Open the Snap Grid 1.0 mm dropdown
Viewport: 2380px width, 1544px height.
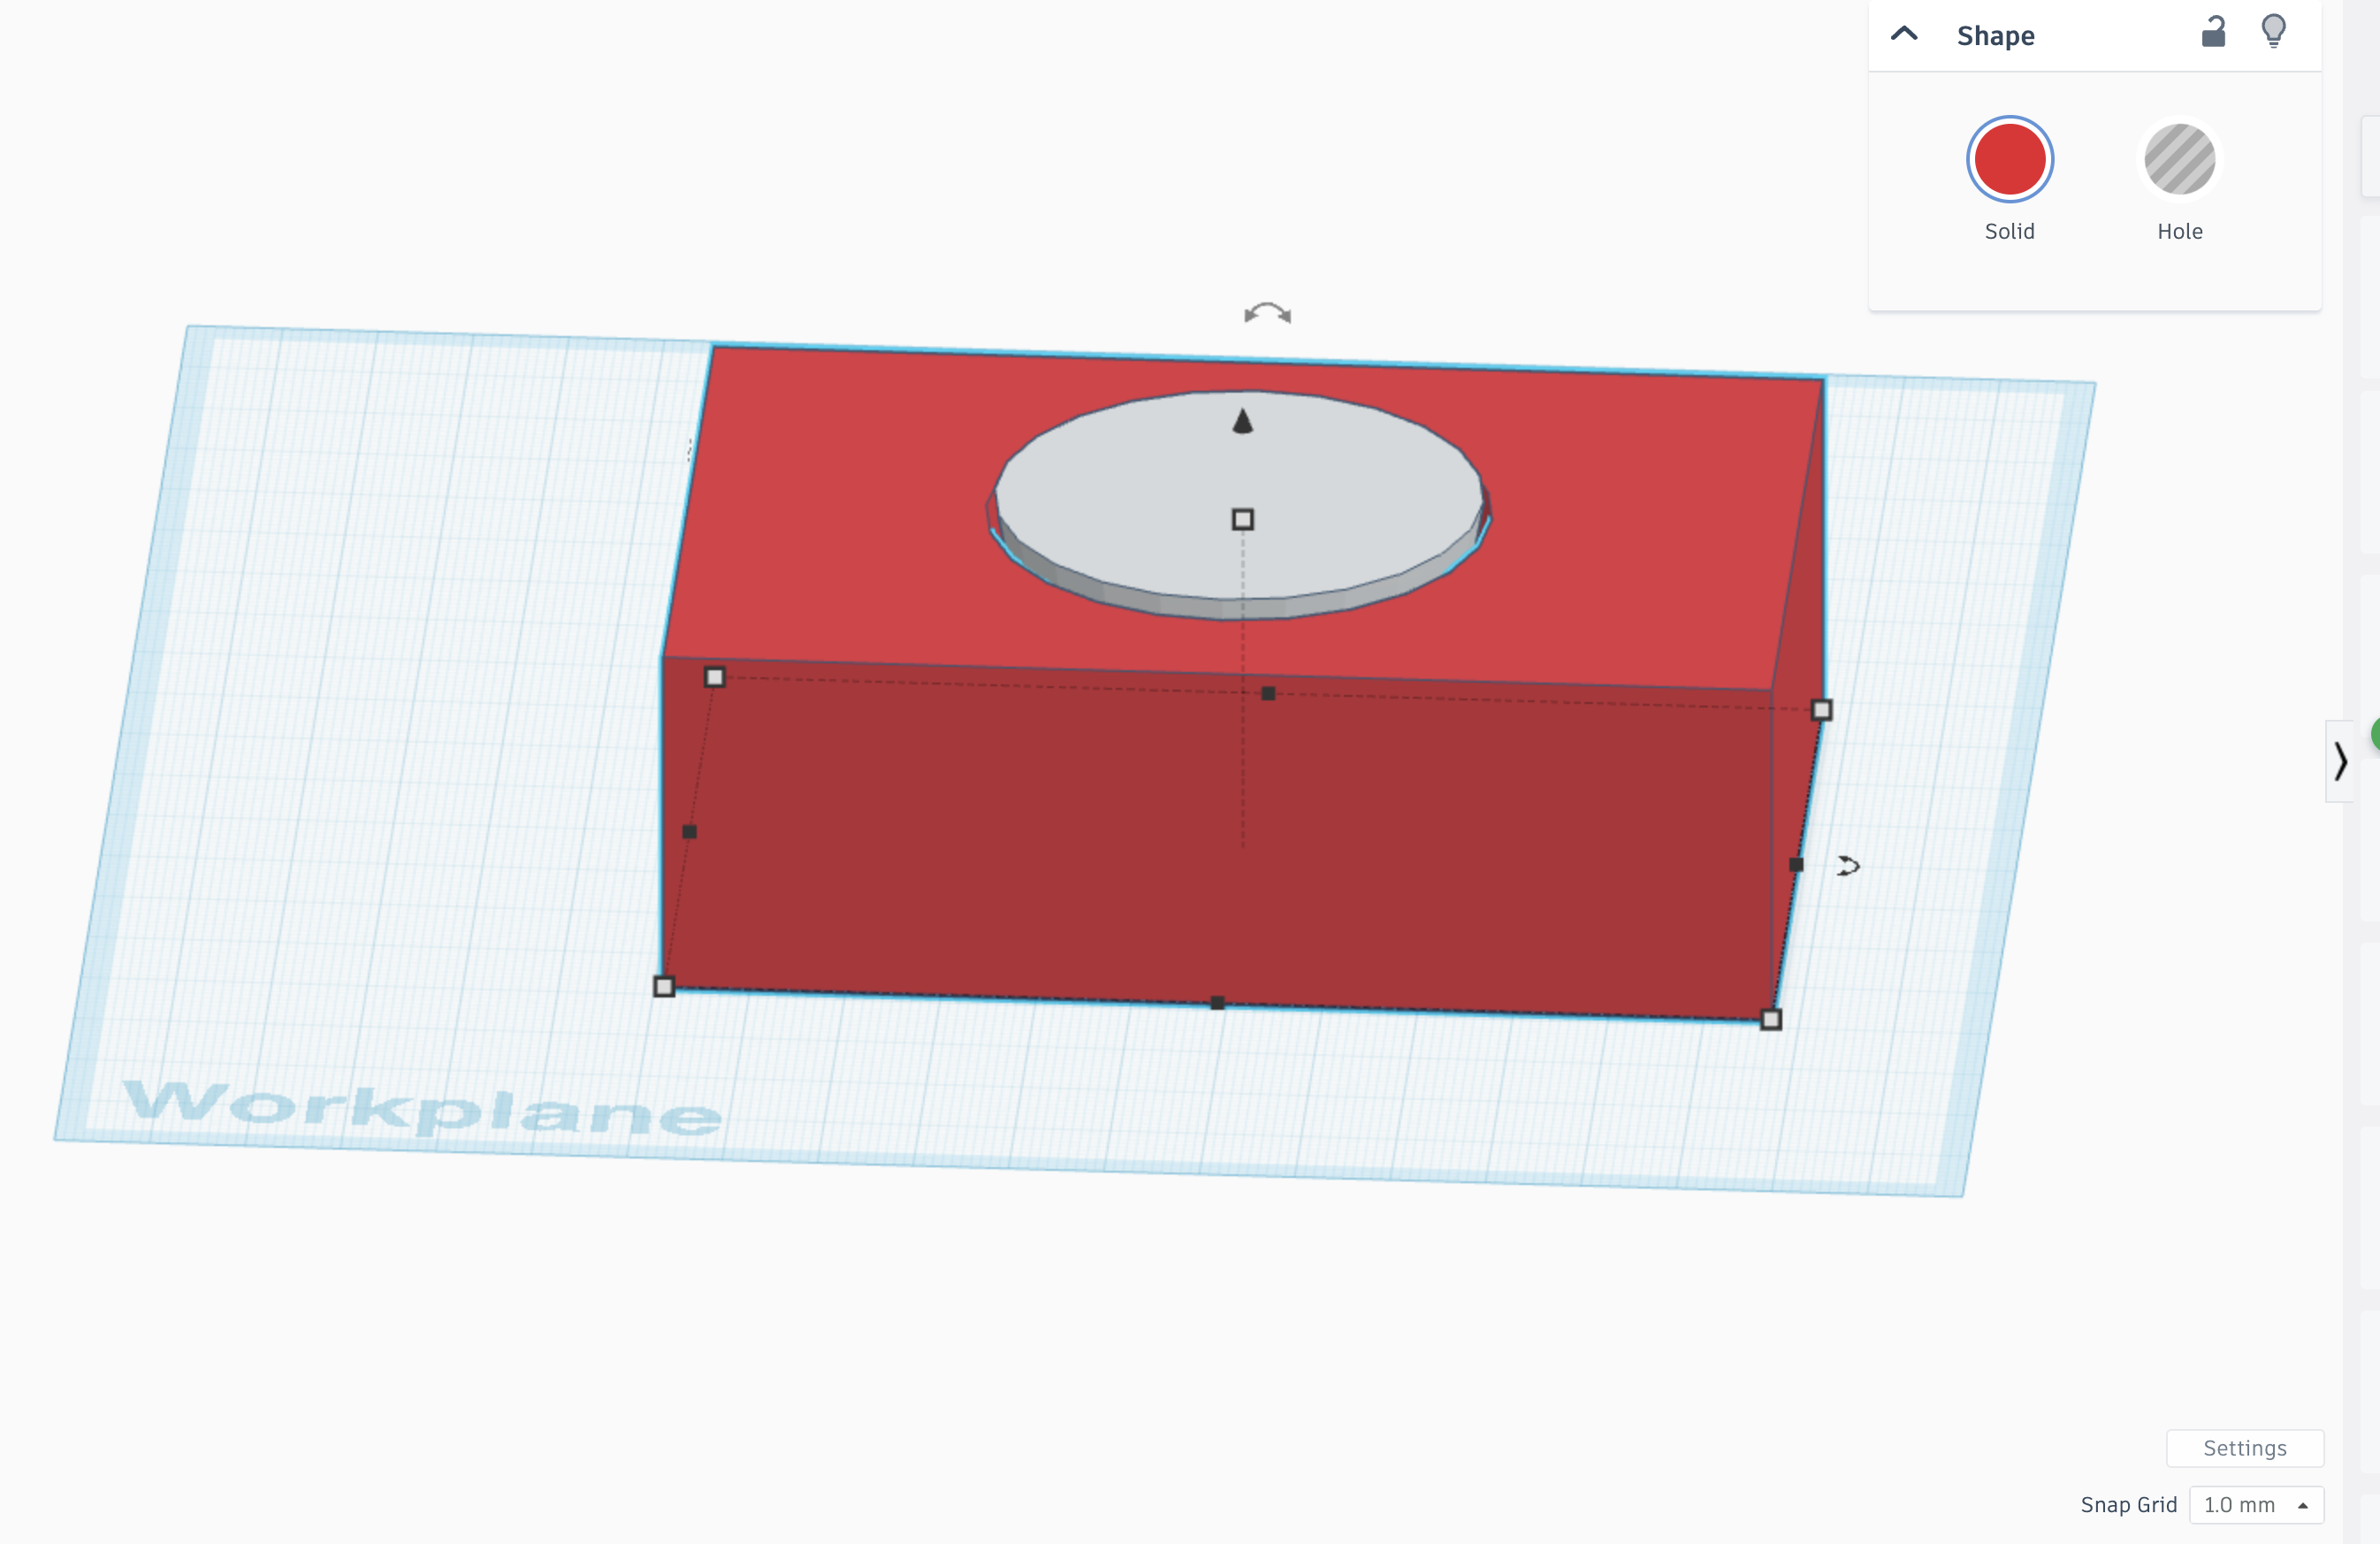pos(2256,1504)
